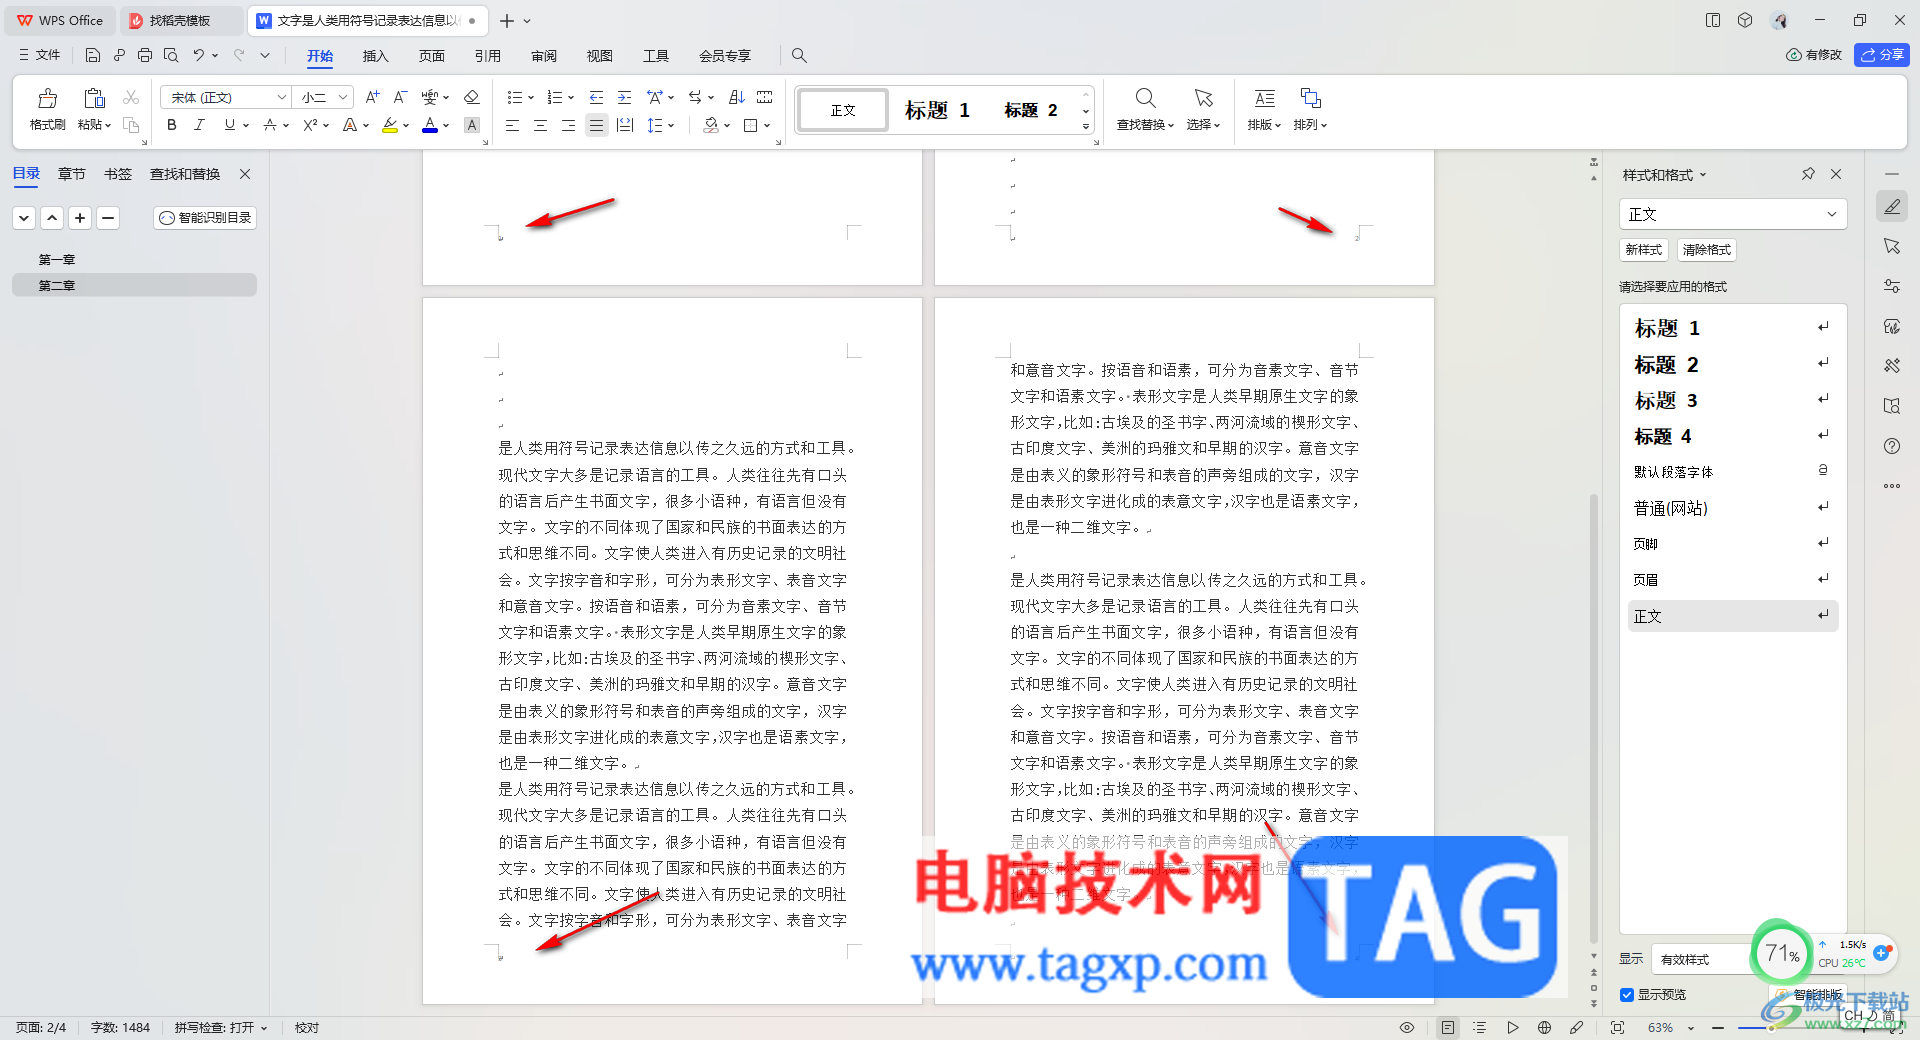Image resolution: width=1920 pixels, height=1040 pixels.
Task: Switch to outline view in status bar
Action: (1480, 1027)
